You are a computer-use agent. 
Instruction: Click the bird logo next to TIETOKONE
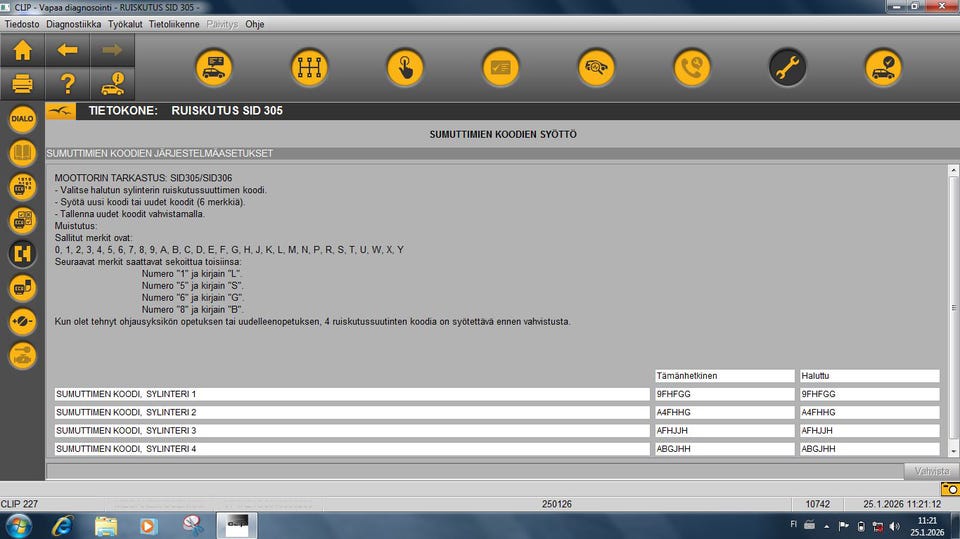(61, 111)
